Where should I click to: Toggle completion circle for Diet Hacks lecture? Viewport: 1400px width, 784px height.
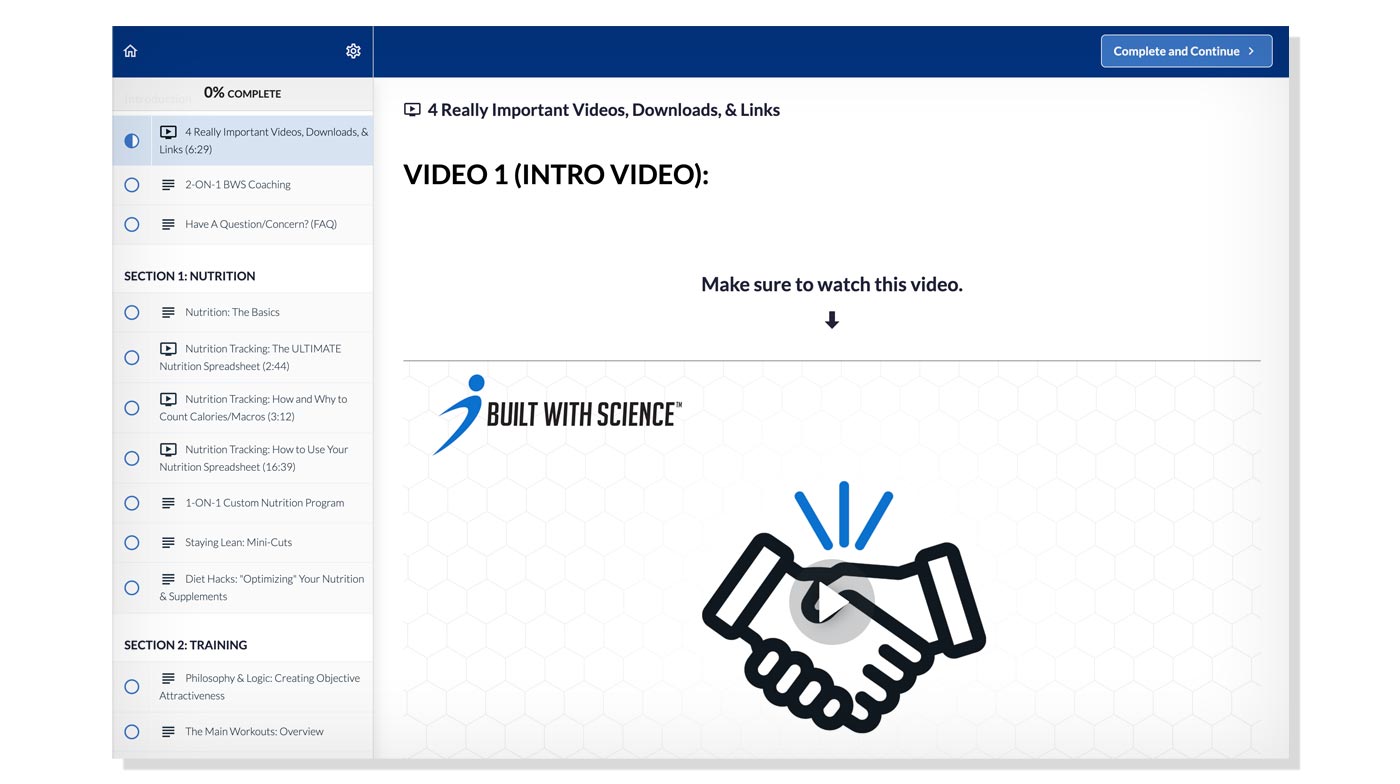[132, 588]
